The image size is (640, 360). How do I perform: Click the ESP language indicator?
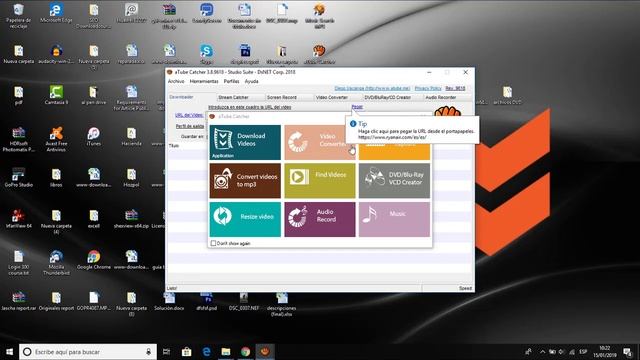[583, 352]
